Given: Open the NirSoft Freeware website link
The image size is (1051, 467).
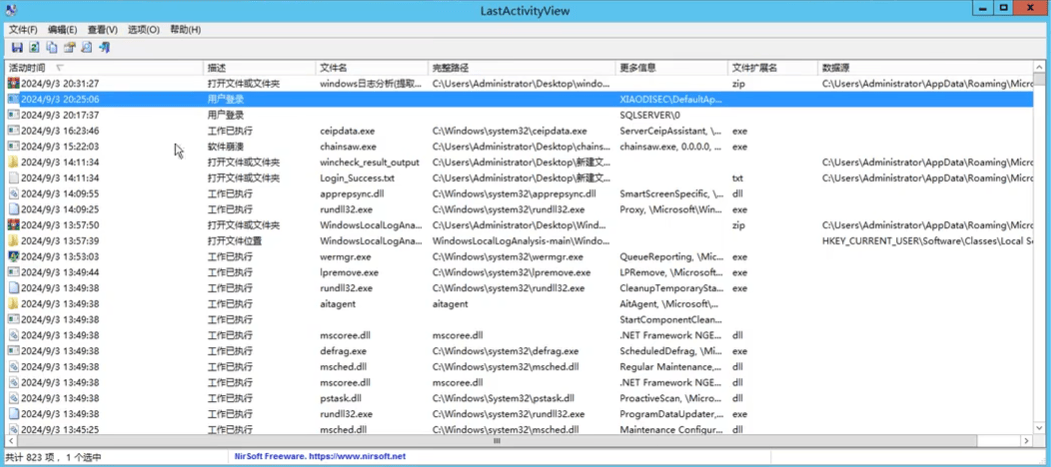Looking at the screenshot, I should click(320, 457).
